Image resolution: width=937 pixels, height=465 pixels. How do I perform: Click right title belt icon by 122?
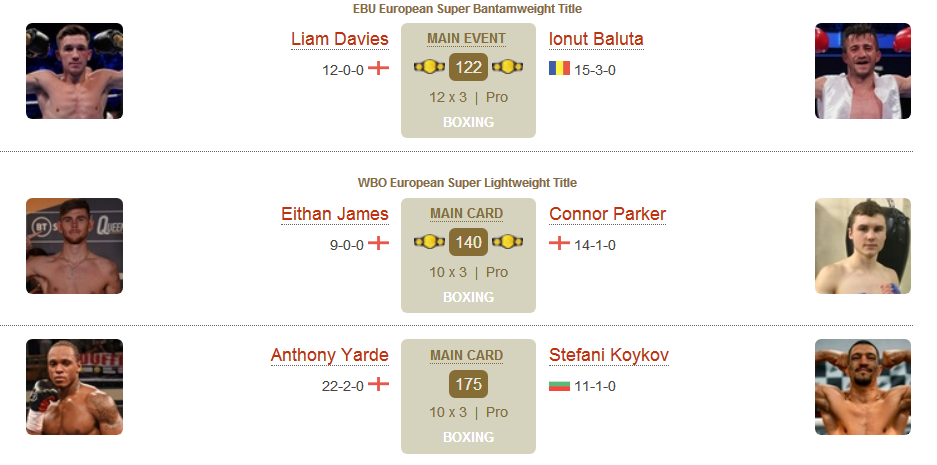pos(507,67)
